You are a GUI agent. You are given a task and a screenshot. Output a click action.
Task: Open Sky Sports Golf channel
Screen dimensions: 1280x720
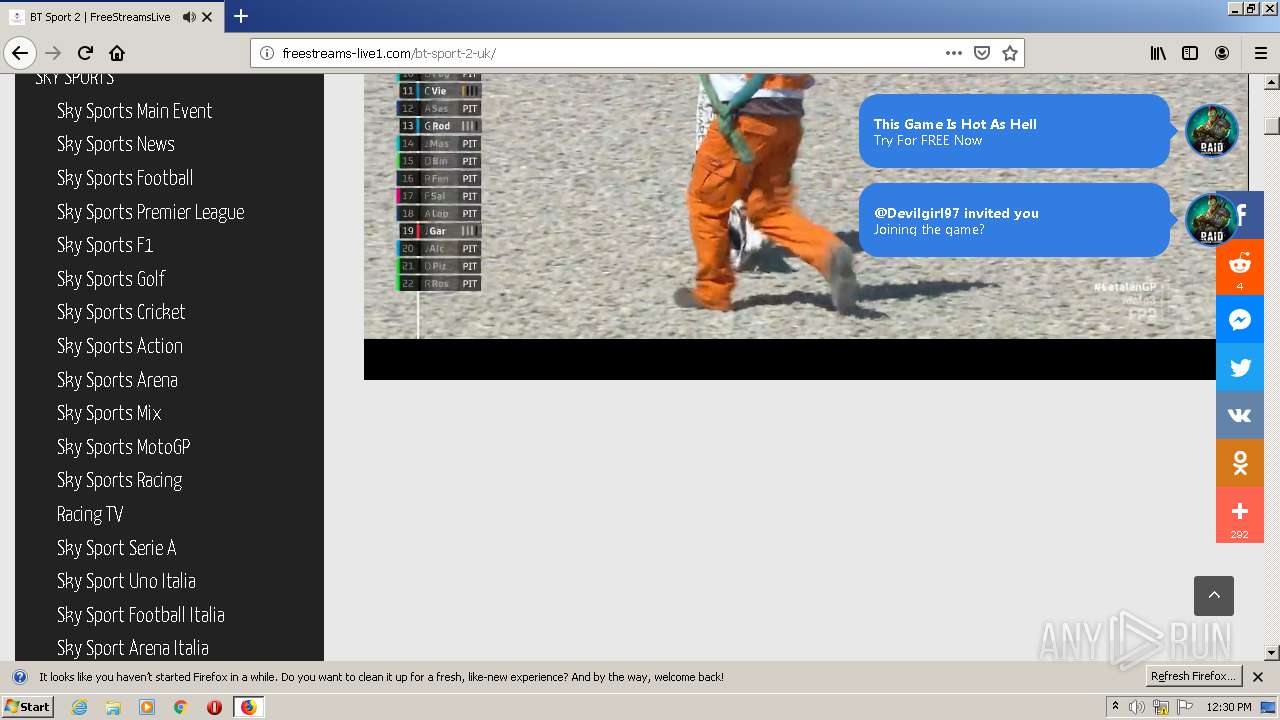pos(111,279)
